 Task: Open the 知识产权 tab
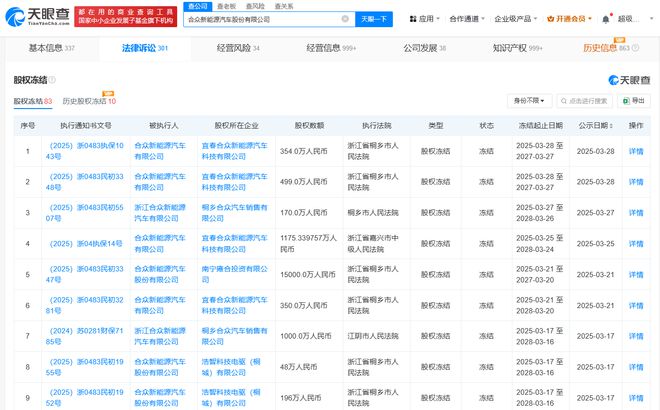517,48
